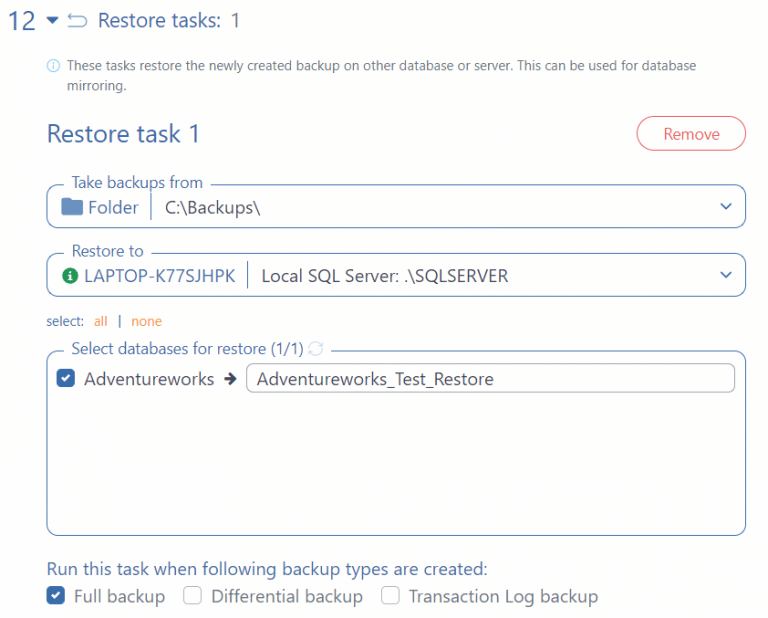This screenshot has width=768, height=618.
Task: Toggle the Full backup checkbox
Action: click(56, 596)
